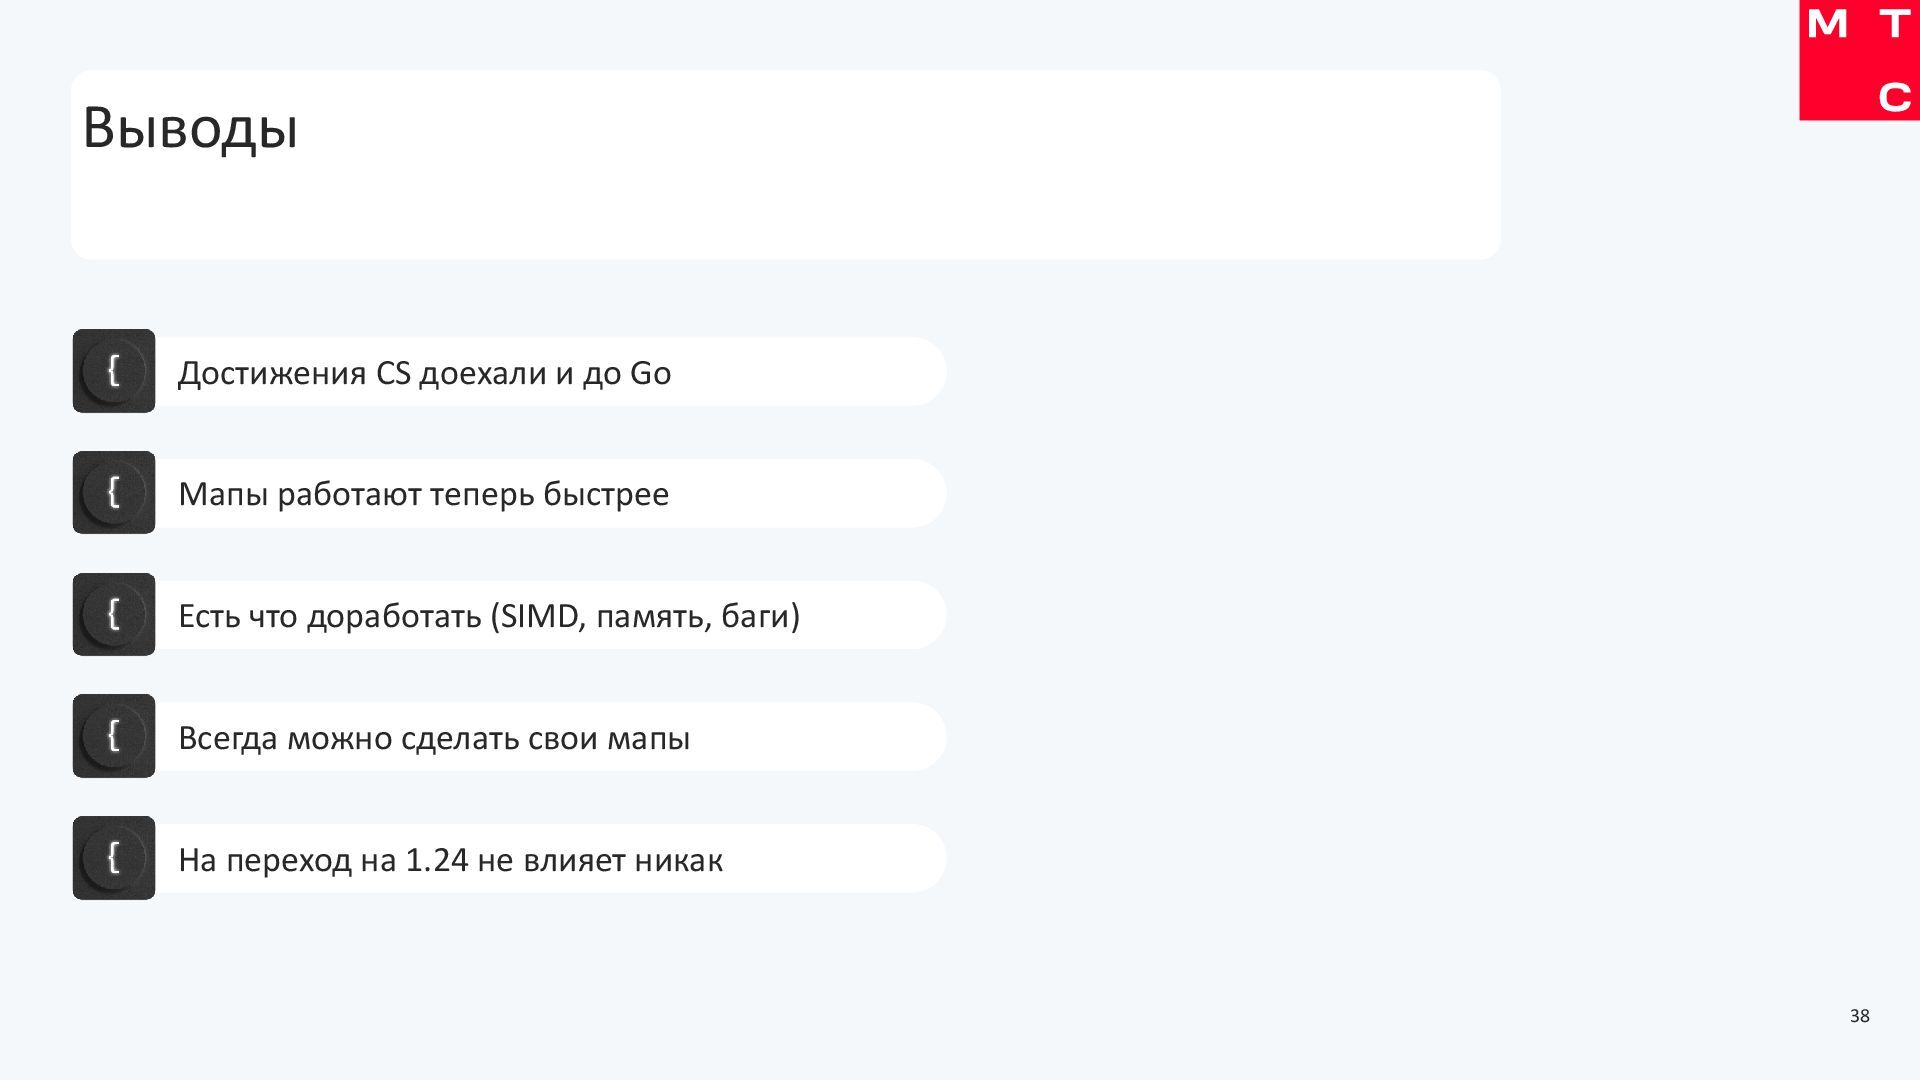Click brace icon beside 'Достижения CS' item
This screenshot has width=1920, height=1080.
(114, 371)
